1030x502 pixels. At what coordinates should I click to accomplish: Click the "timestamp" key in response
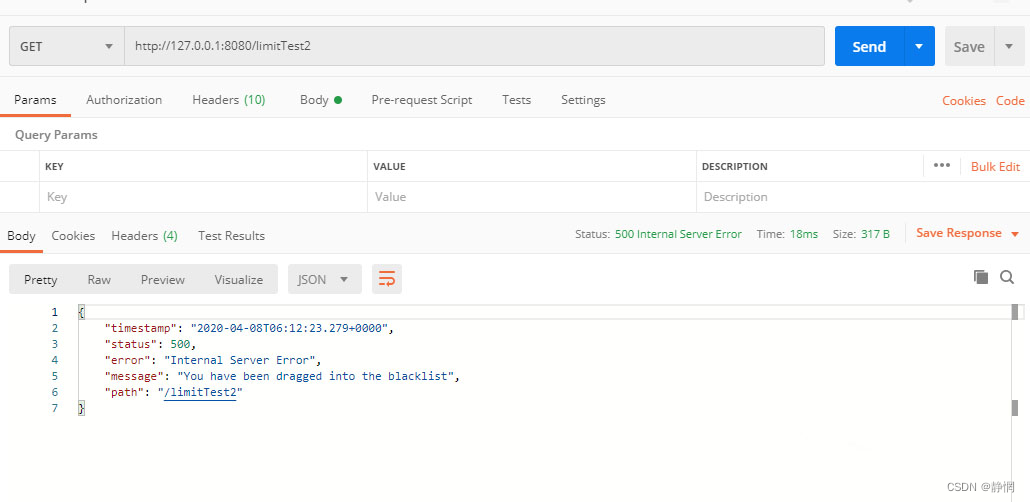(141, 328)
